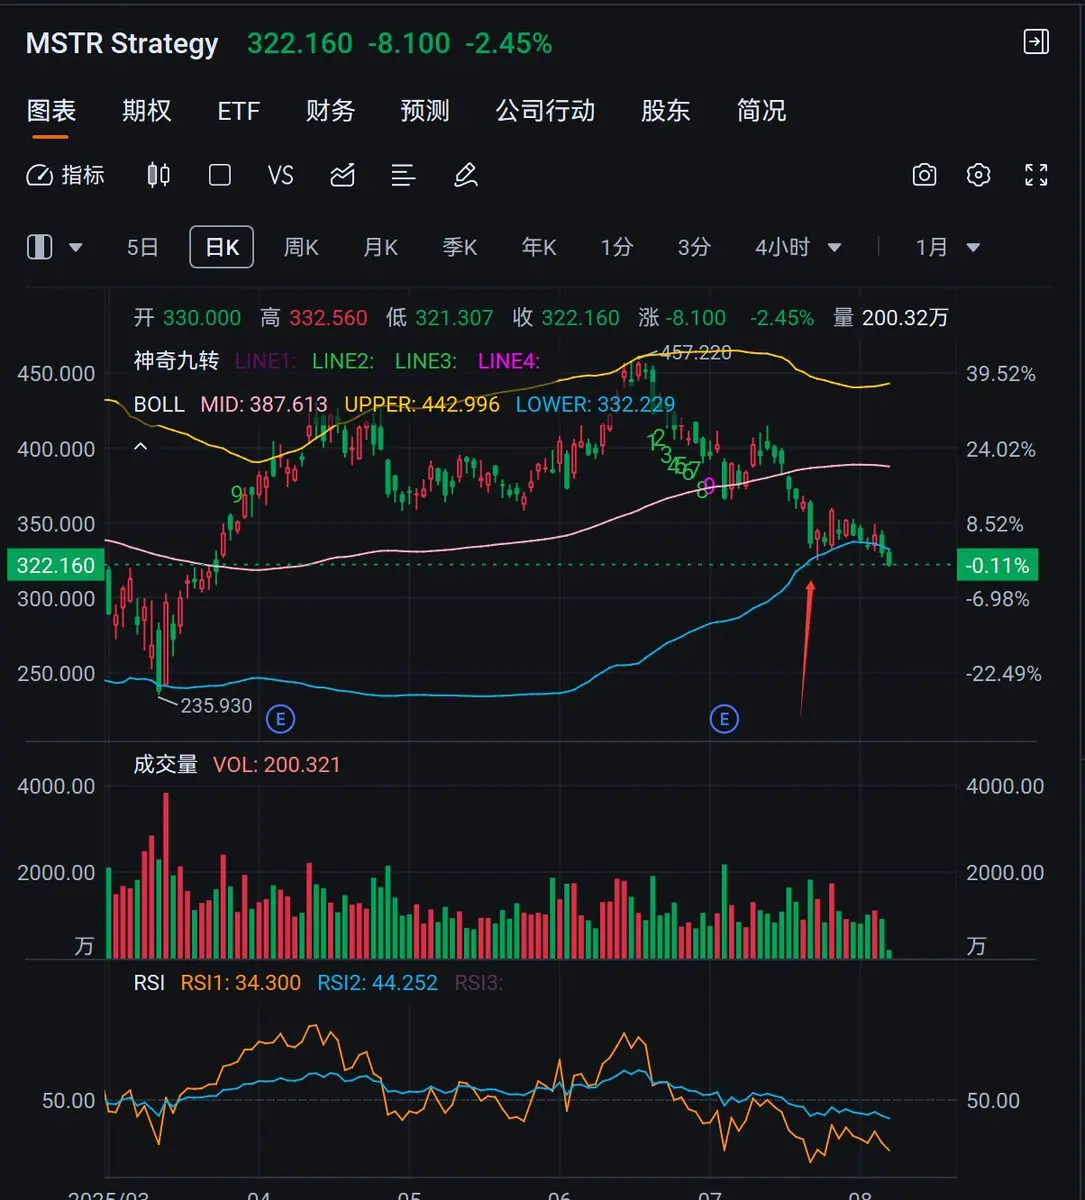Image resolution: width=1085 pixels, height=1200 pixels.
Task: Open the trend overlay chart icon
Action: pyautogui.click(x=342, y=176)
